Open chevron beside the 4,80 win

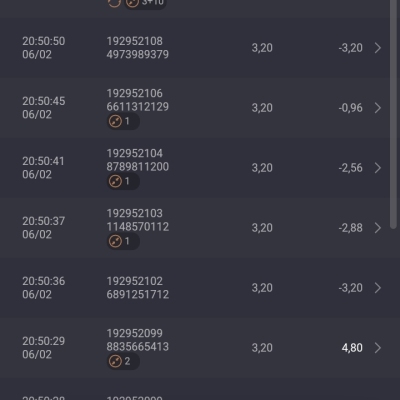pos(378,348)
